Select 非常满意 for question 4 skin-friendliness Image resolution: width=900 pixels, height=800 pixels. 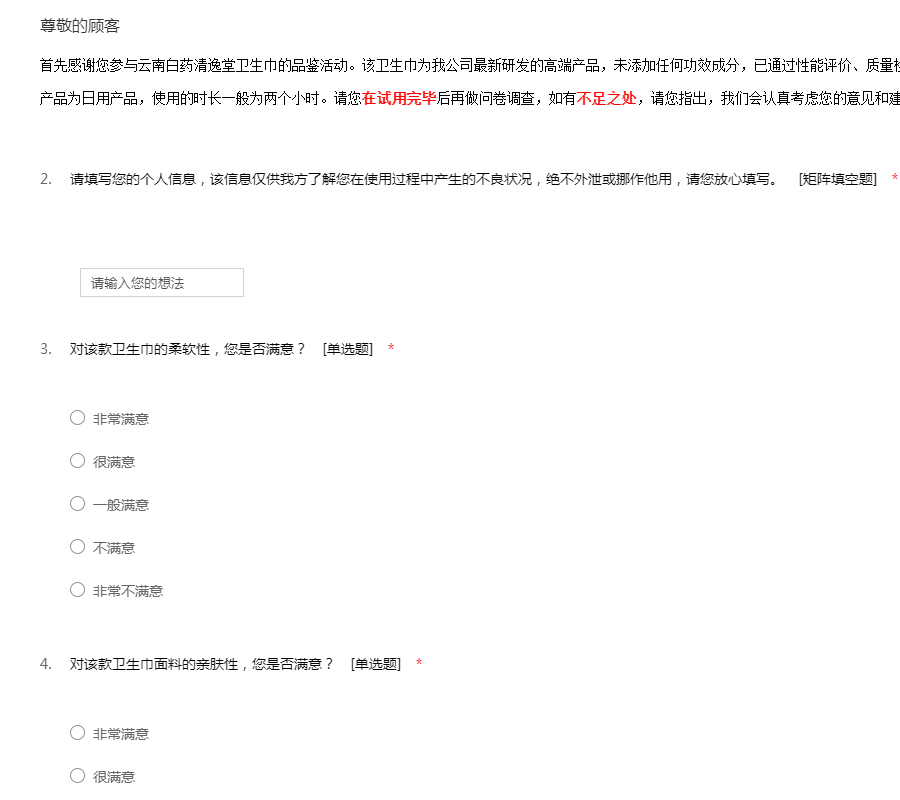[x=78, y=733]
